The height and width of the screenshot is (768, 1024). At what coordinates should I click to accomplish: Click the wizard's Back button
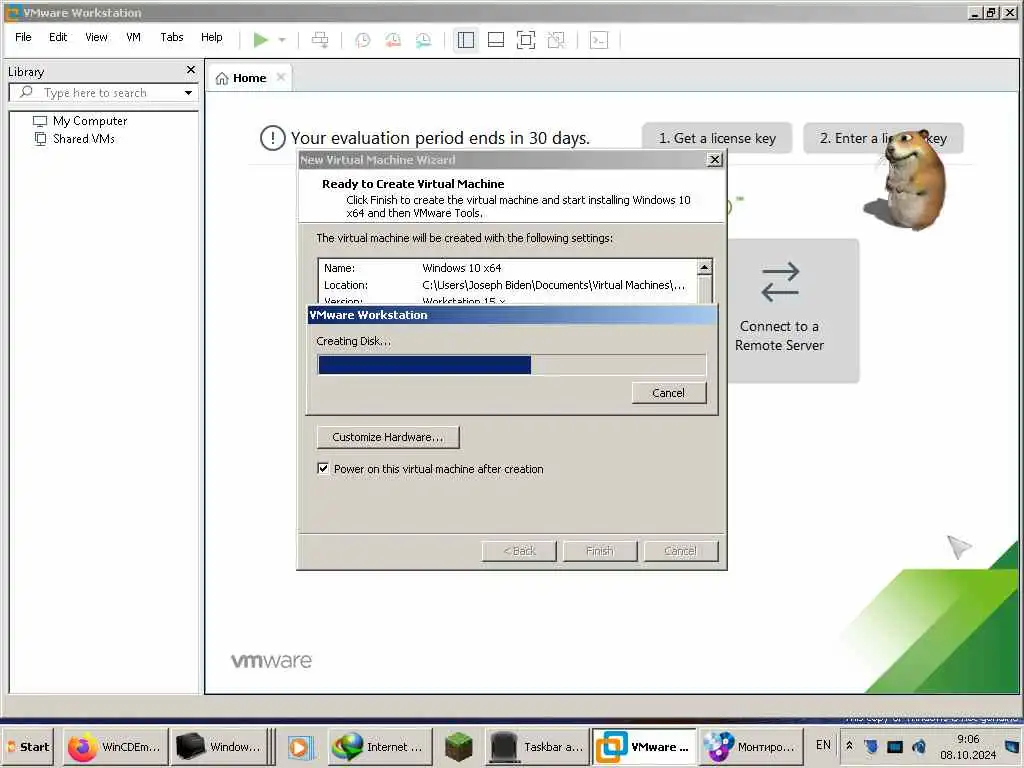point(519,551)
